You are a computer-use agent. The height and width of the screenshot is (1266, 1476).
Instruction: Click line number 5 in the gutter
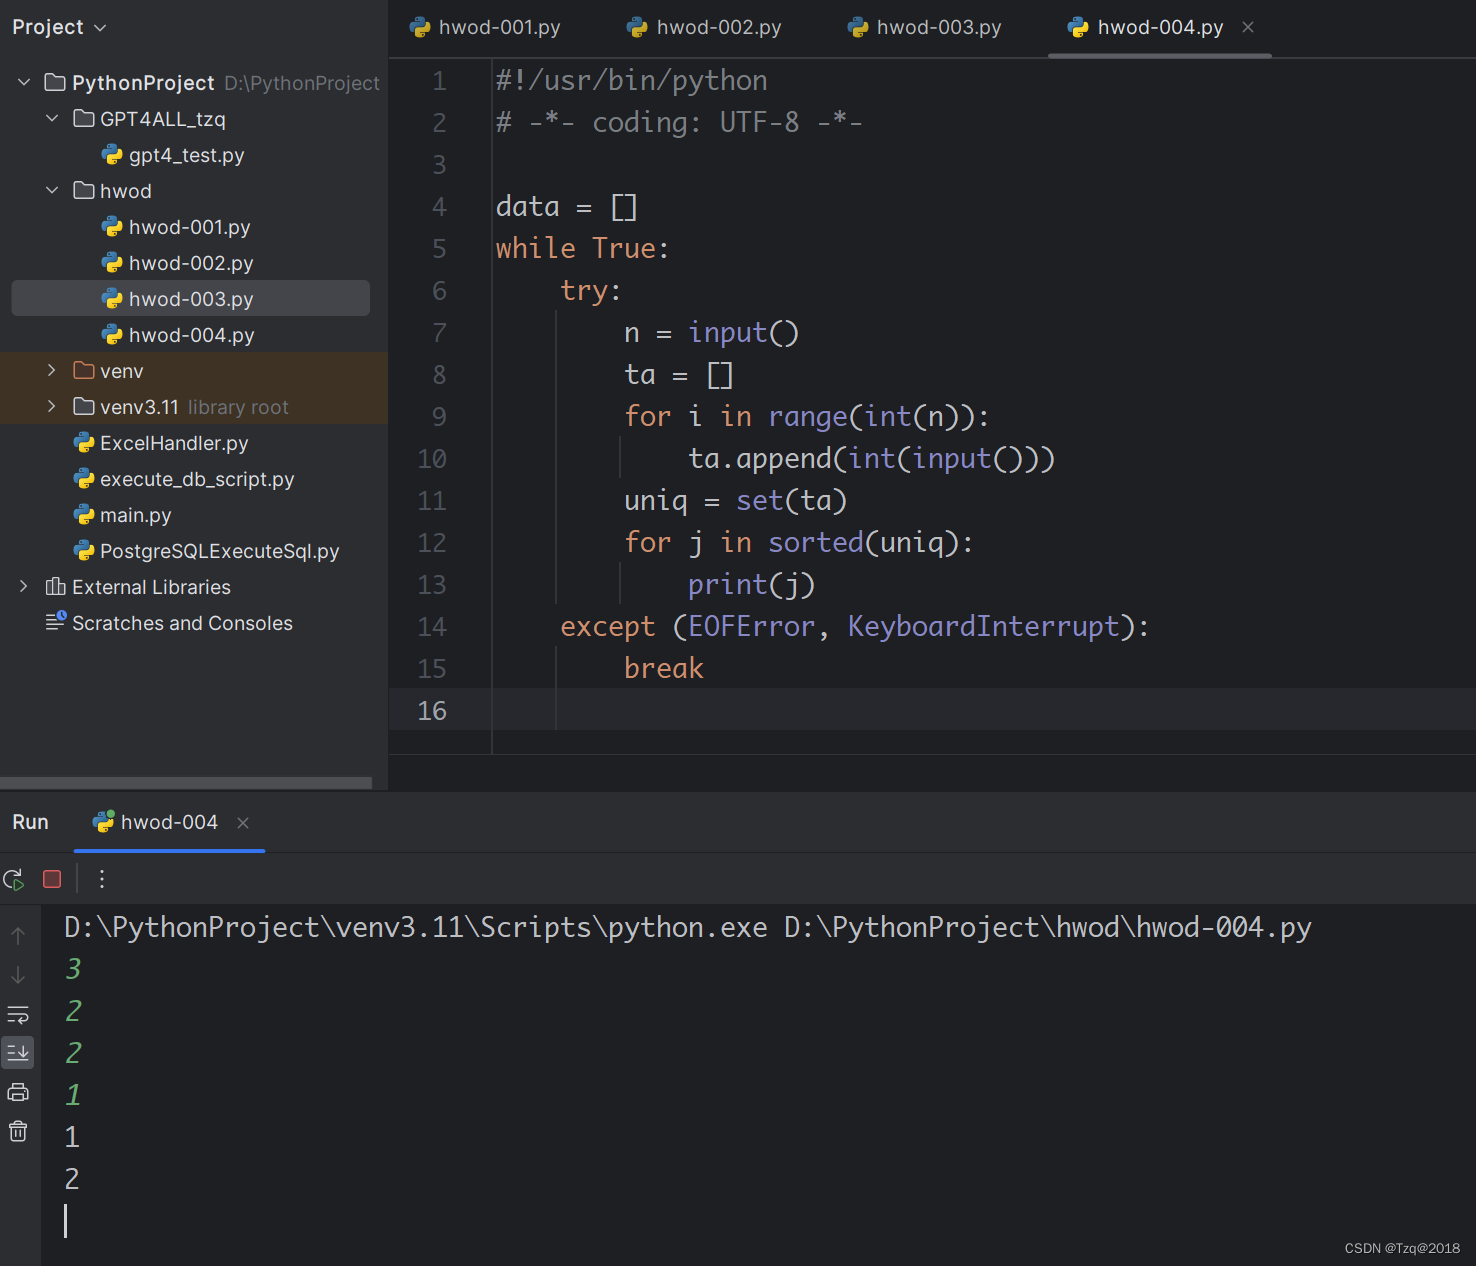pos(439,248)
